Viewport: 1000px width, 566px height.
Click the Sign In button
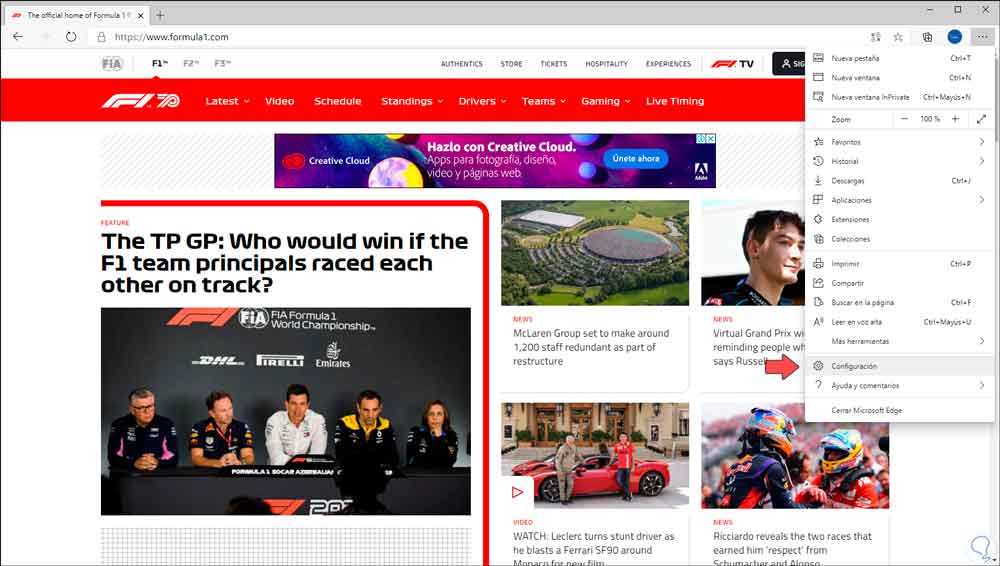(789, 64)
